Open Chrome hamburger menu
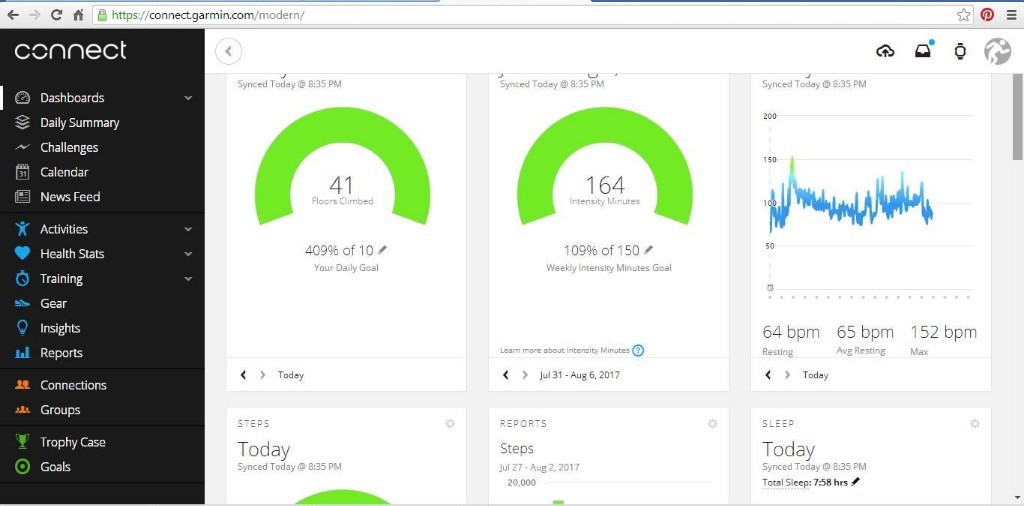1024x506 pixels. pyautogui.click(x=1011, y=14)
